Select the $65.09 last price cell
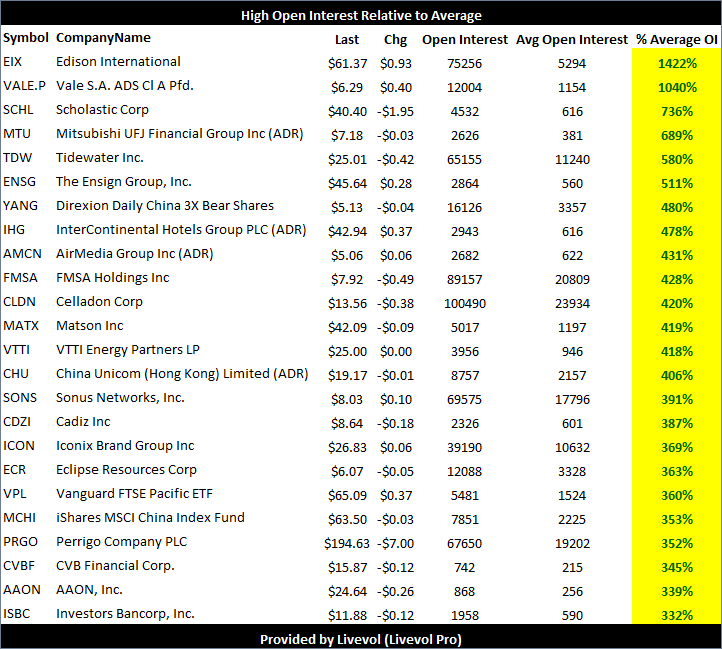722x649 pixels. (347, 495)
